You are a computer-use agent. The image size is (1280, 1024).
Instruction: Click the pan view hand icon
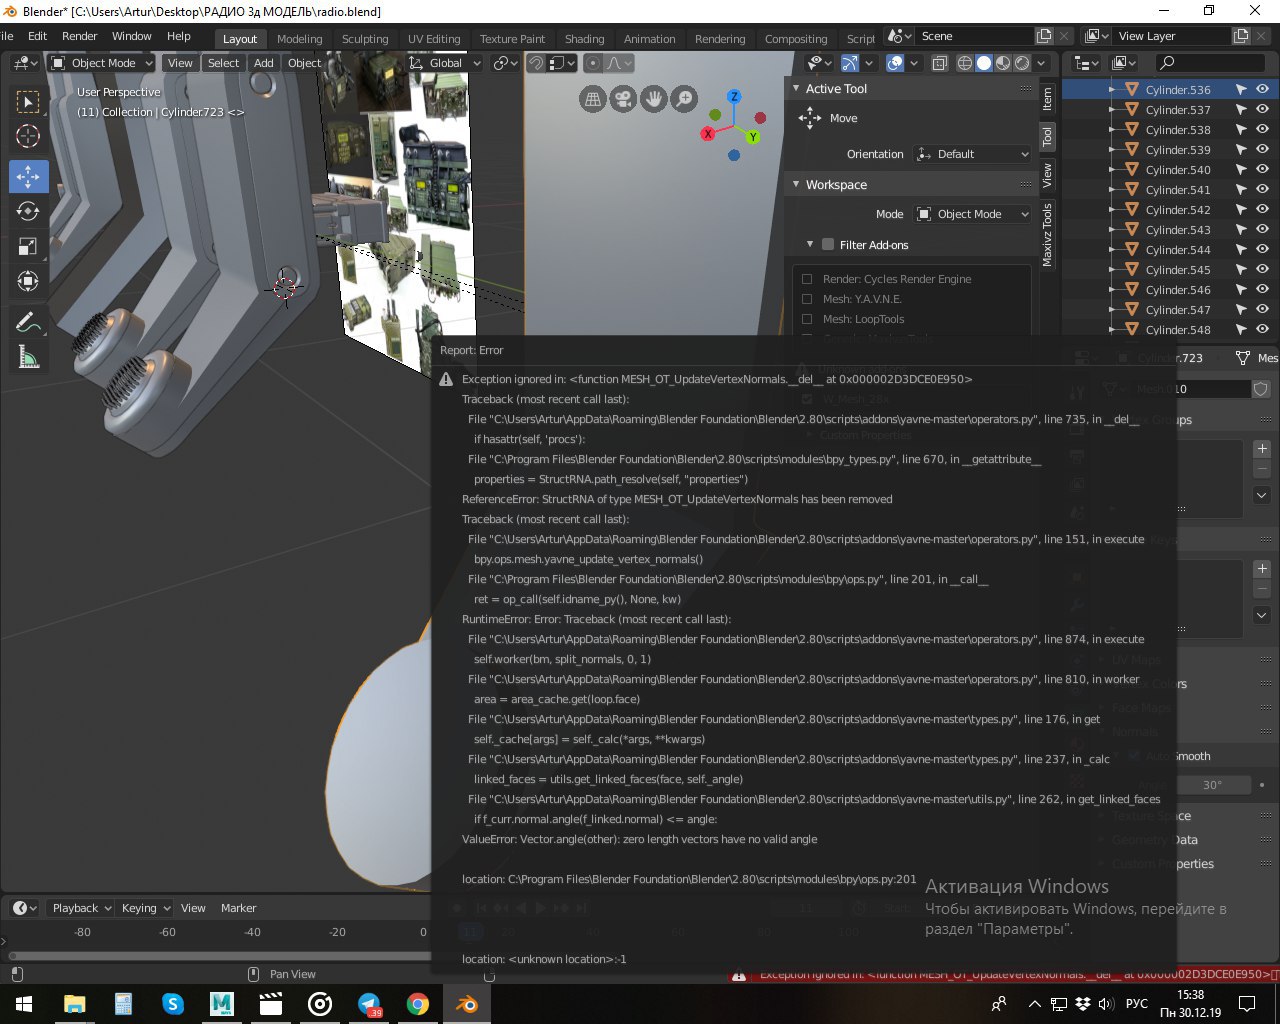(x=653, y=99)
